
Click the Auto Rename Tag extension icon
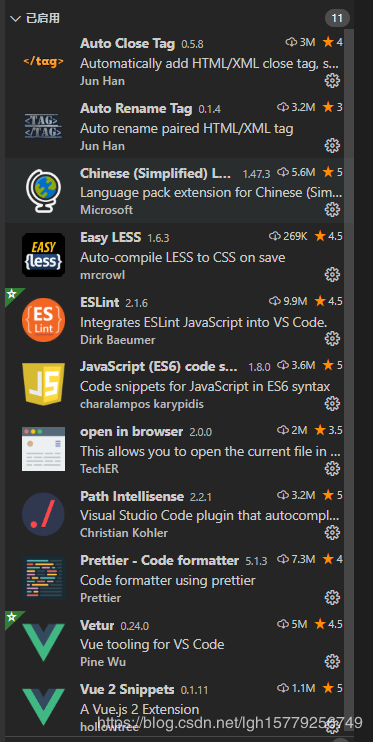[43, 126]
